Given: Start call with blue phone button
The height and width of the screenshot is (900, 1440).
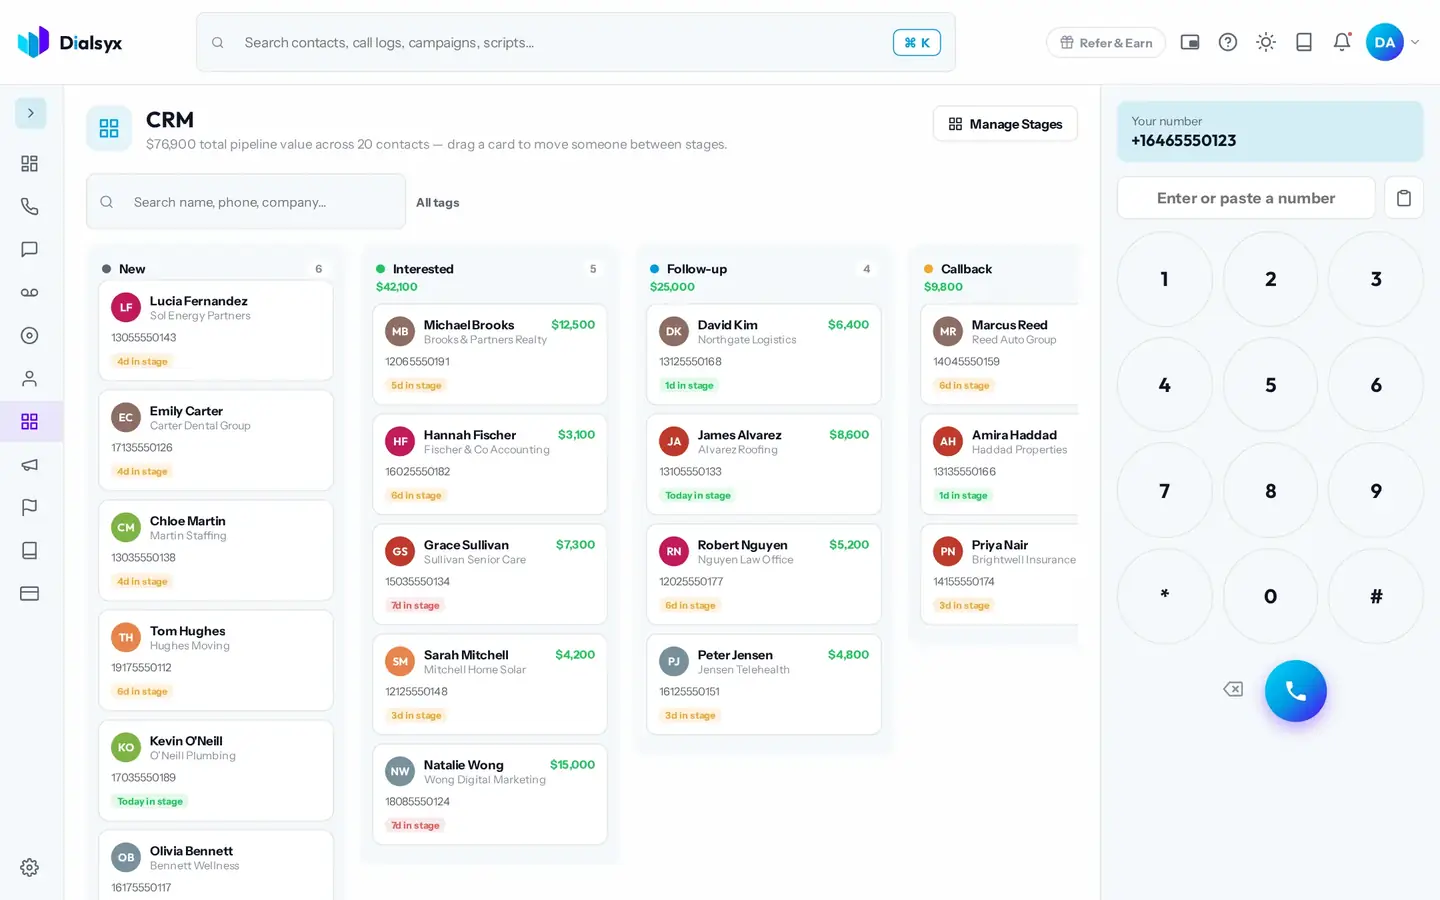Looking at the screenshot, I should (x=1295, y=691).
